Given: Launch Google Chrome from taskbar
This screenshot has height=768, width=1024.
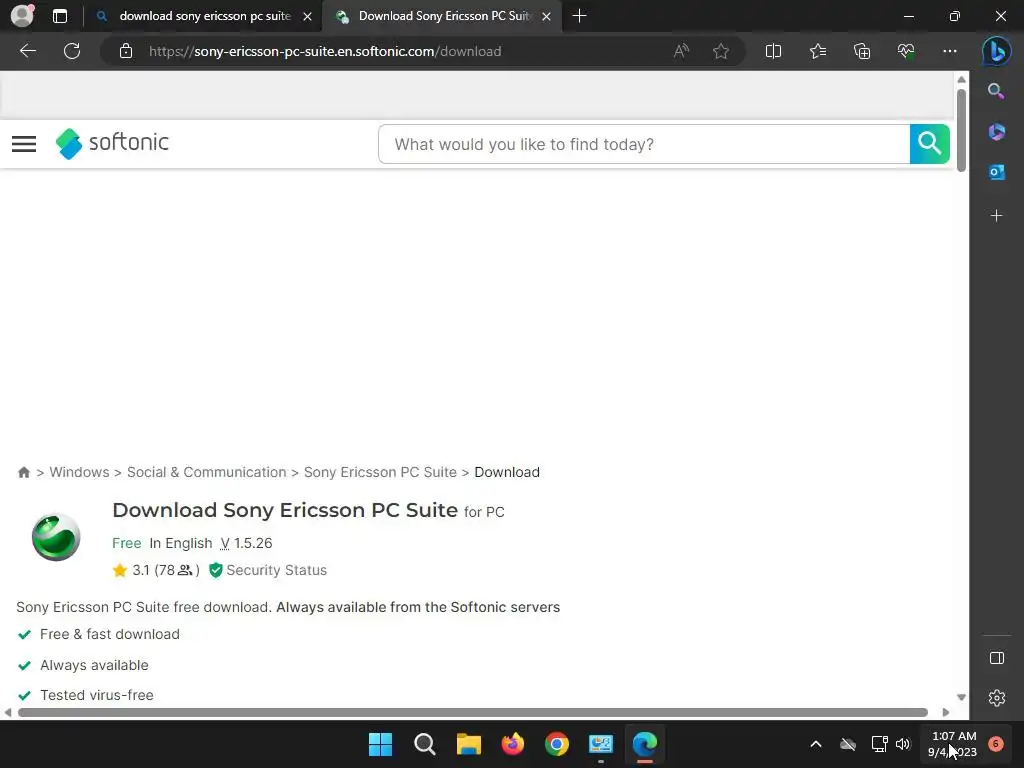Looking at the screenshot, I should tap(556, 744).
